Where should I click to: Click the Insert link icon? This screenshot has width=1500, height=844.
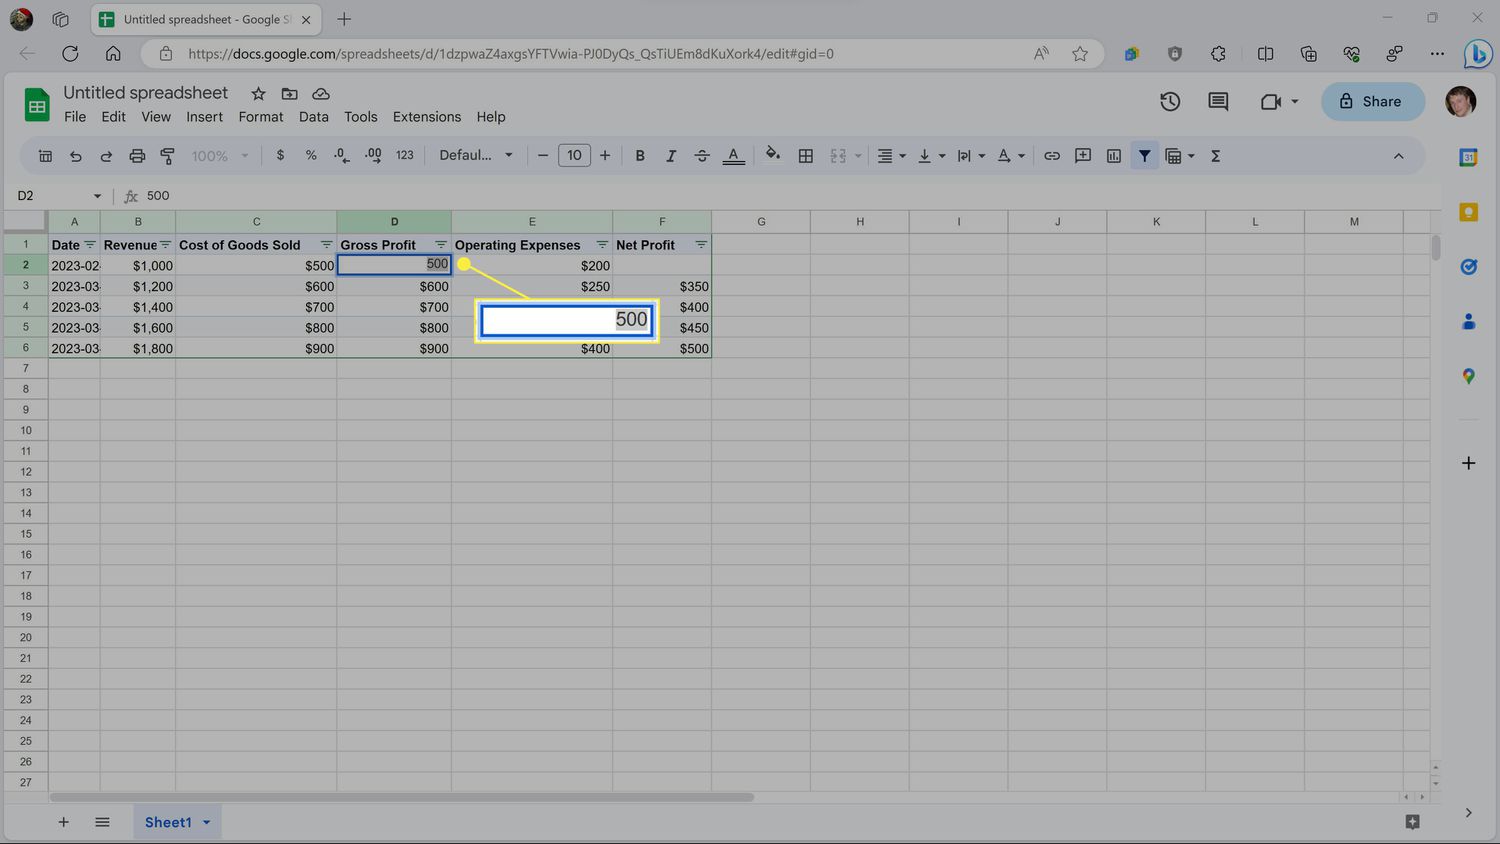click(x=1051, y=156)
